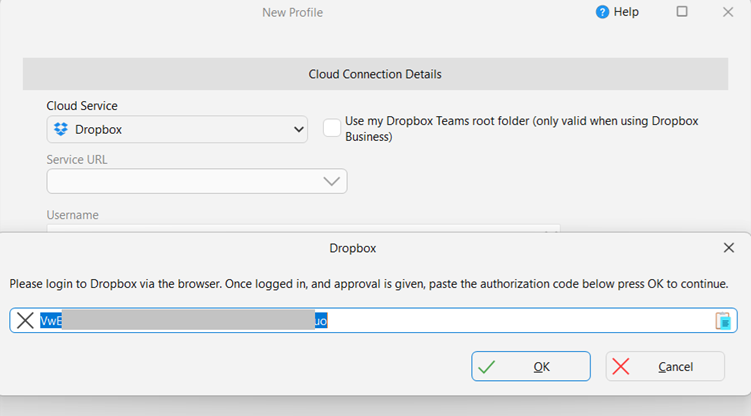Viewport: 751px width, 416px height.
Task: Enable Use my Dropbox Teams root folder
Action: tap(331, 128)
